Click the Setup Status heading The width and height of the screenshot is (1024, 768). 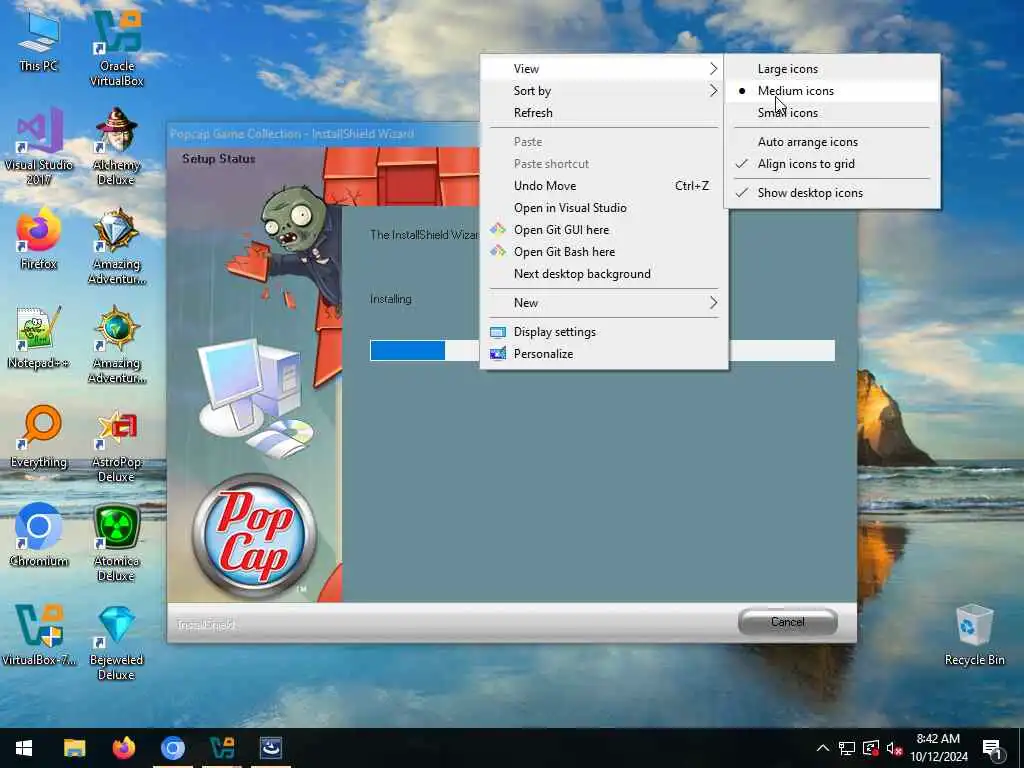pos(219,159)
